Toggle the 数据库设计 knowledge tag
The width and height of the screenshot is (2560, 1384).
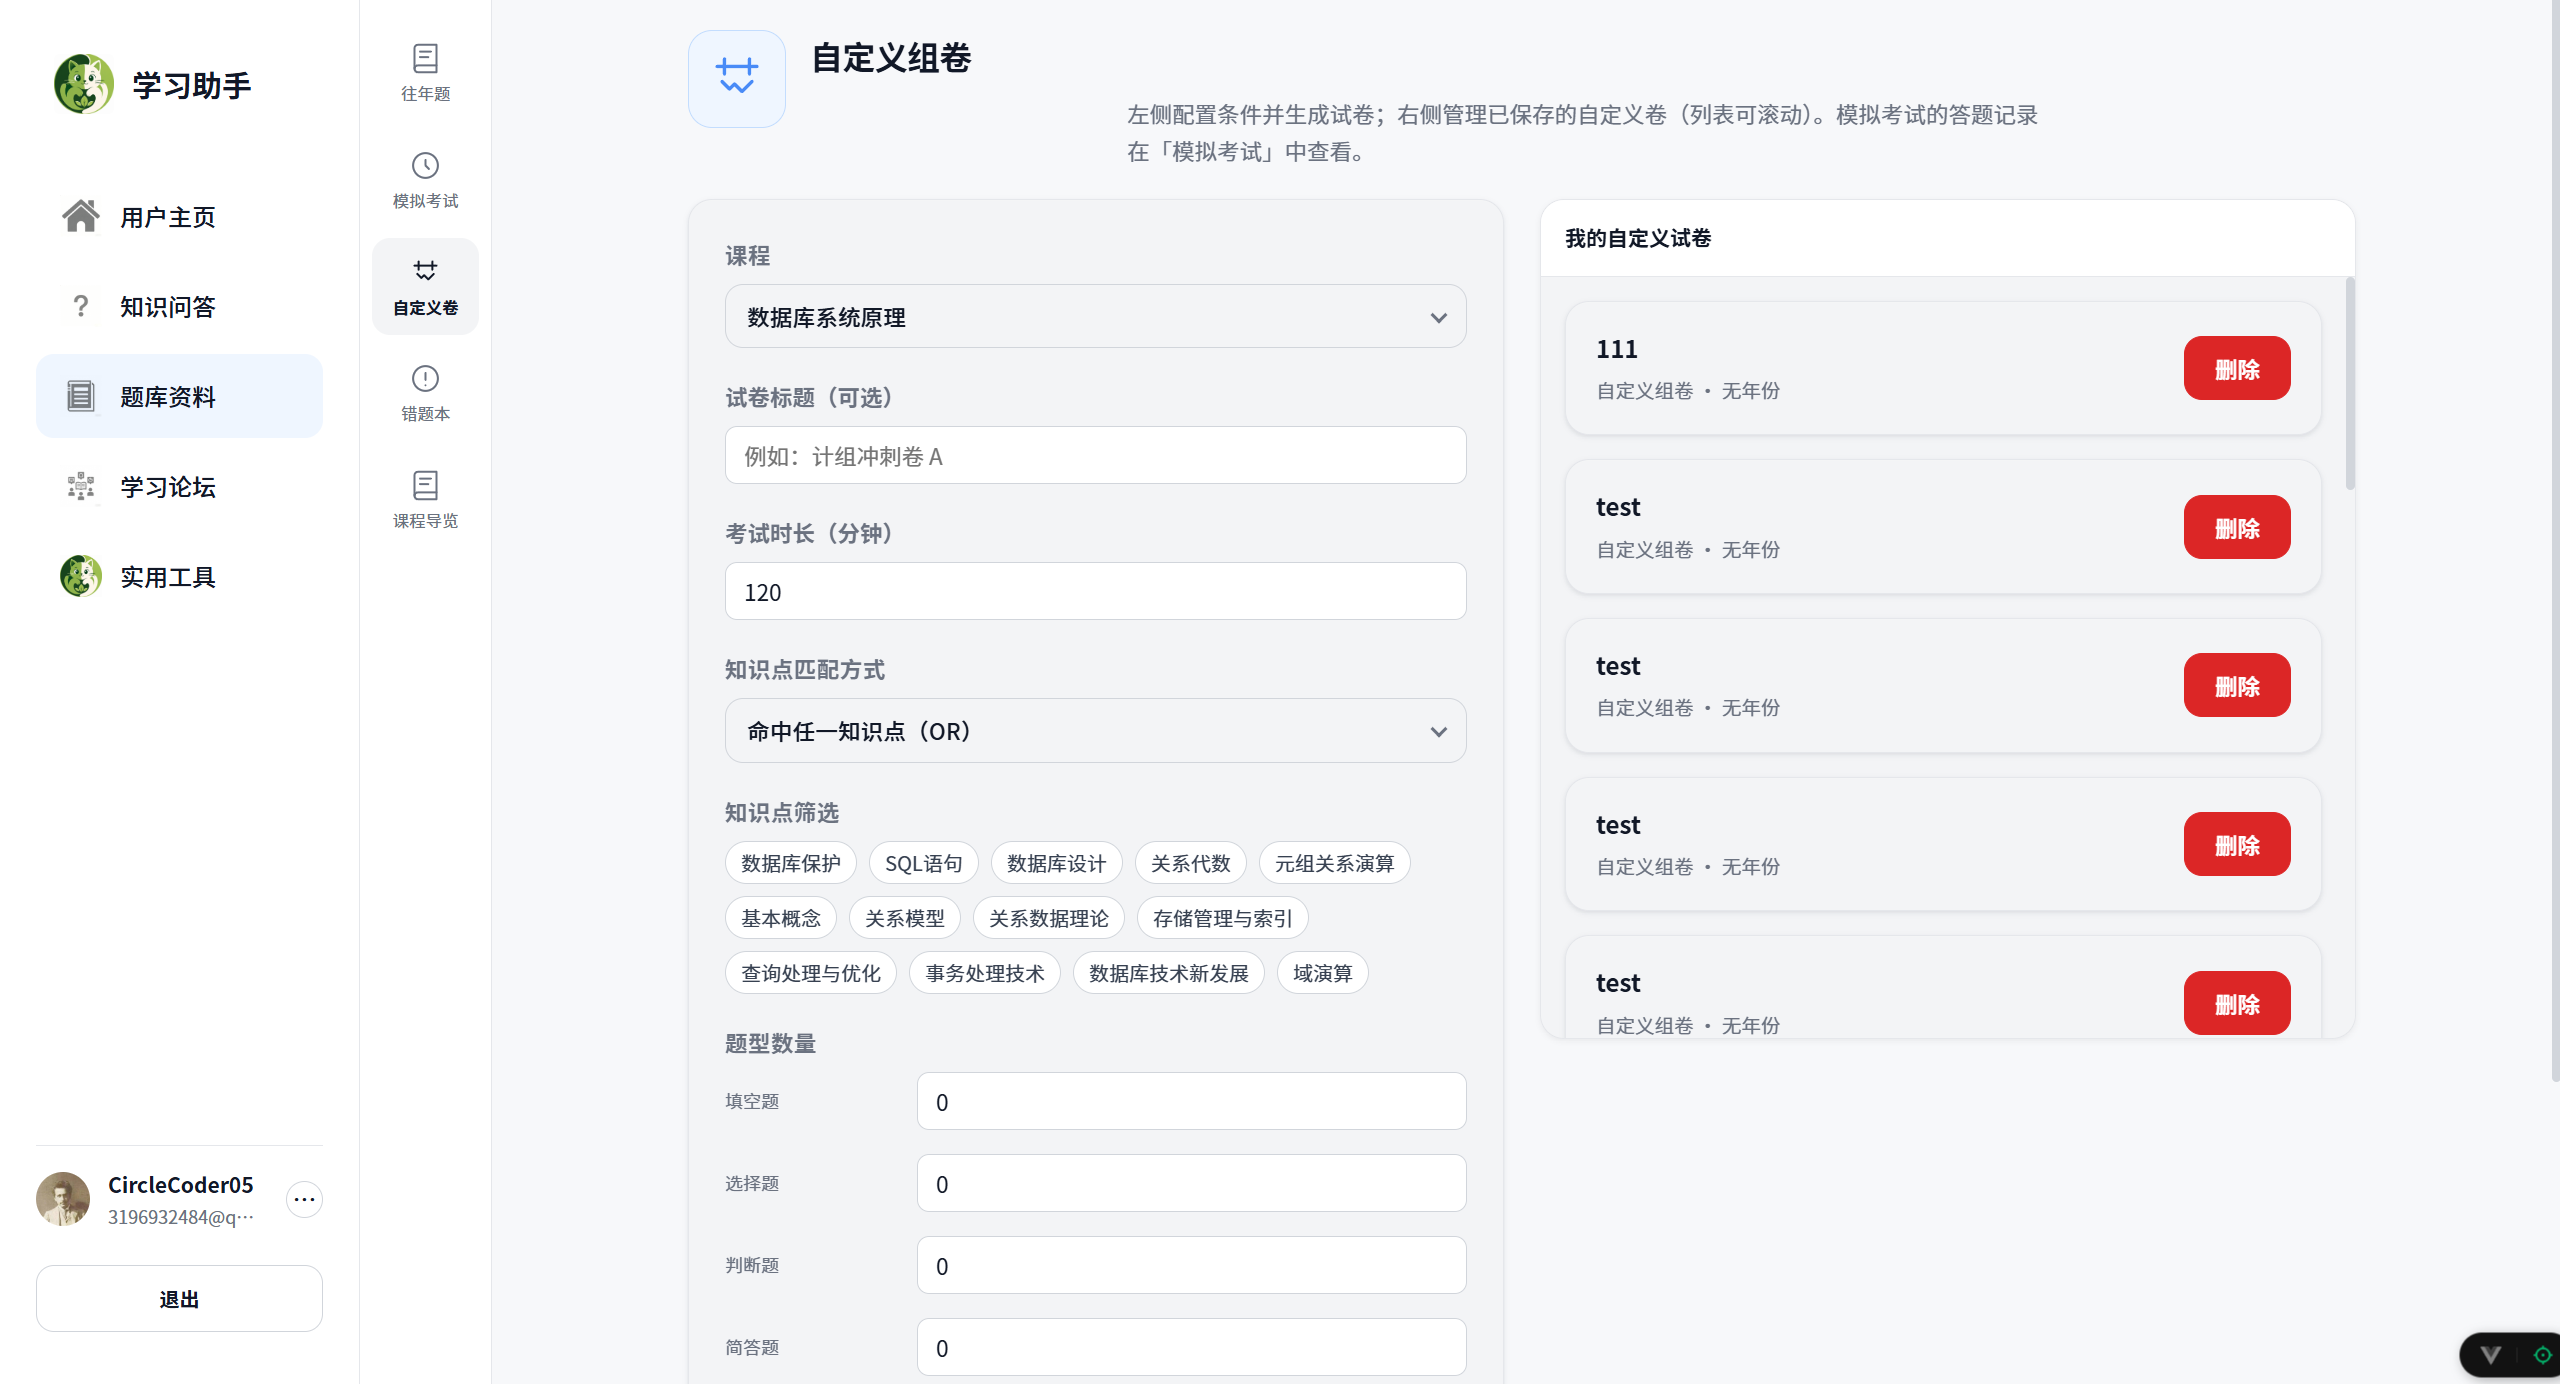pos(1057,863)
